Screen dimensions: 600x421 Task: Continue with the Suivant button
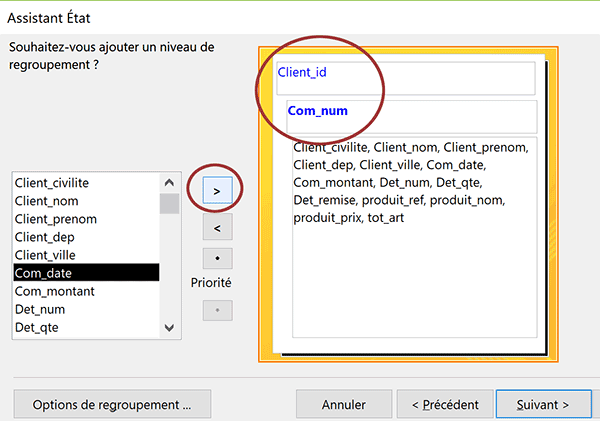point(543,404)
